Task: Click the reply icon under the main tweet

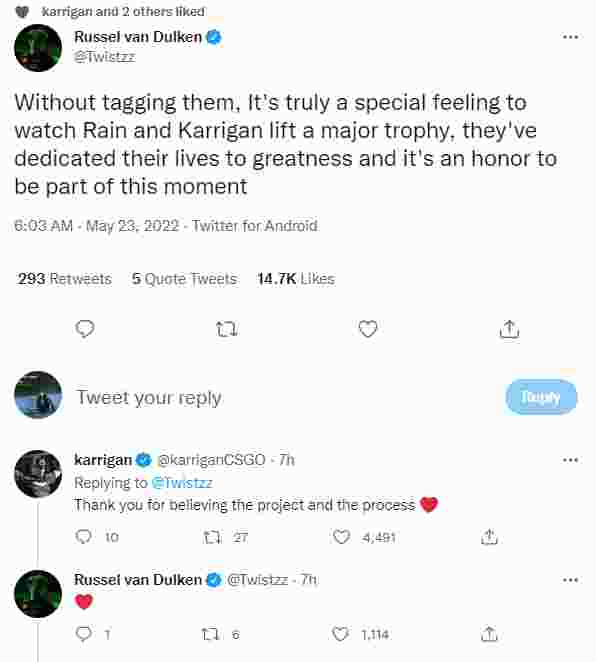Action: tap(85, 329)
